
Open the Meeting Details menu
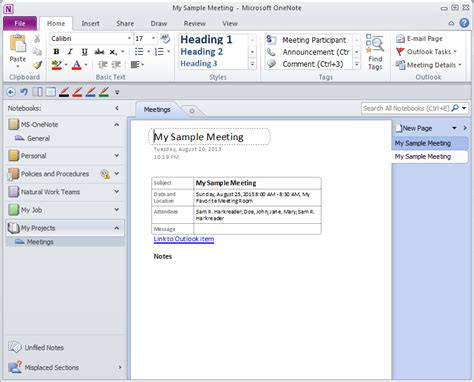tap(429, 65)
